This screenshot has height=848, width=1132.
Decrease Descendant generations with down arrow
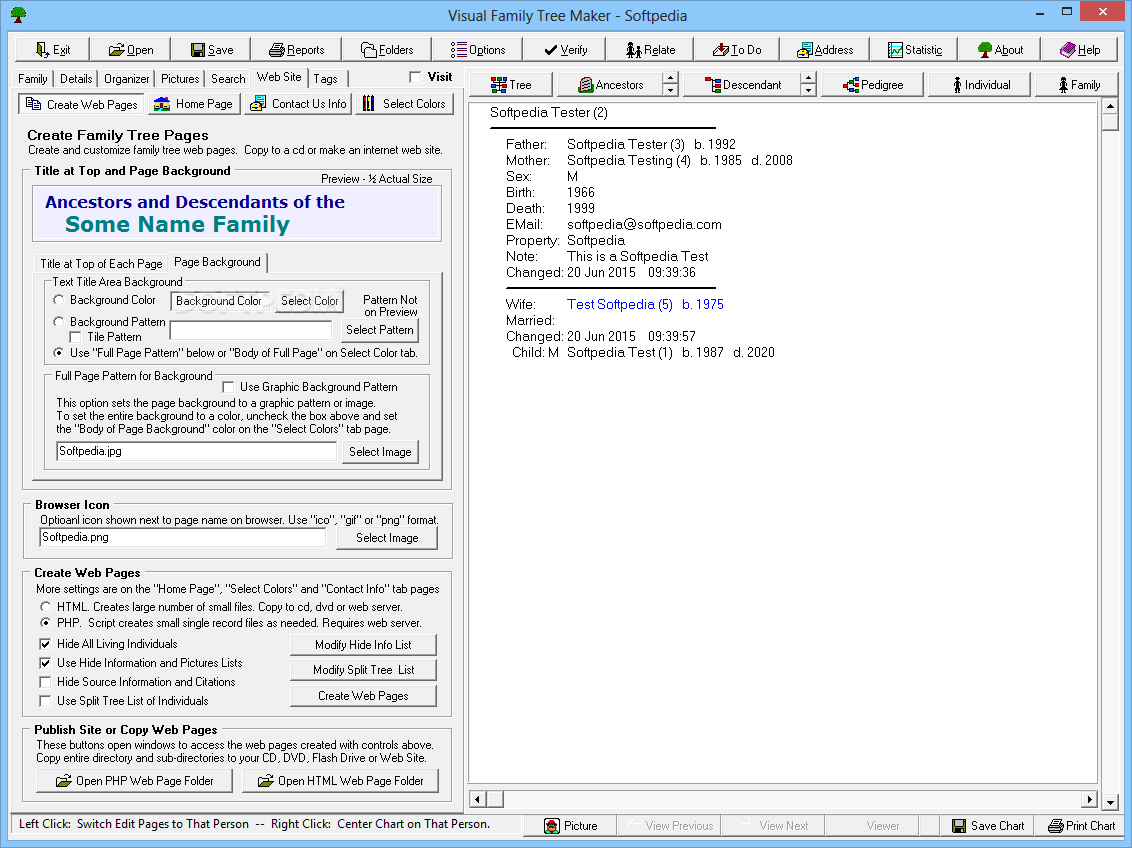809,90
